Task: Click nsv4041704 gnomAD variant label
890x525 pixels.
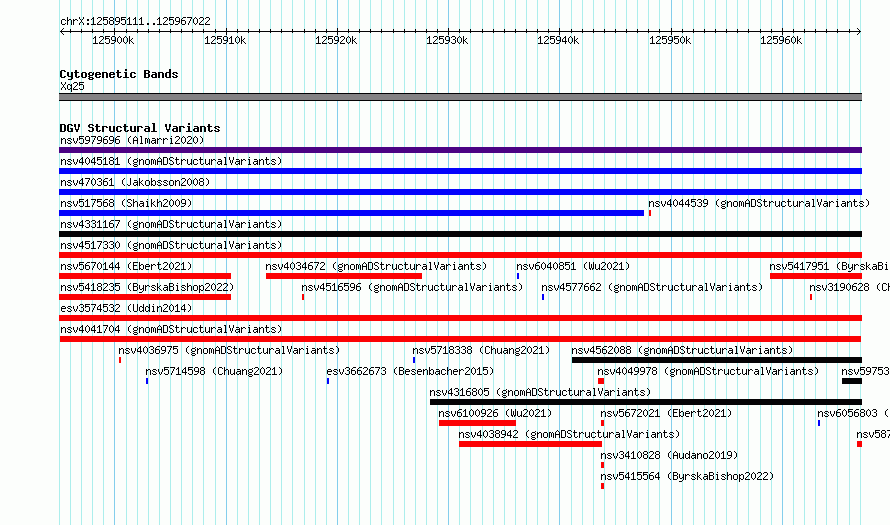Action: click(171, 329)
